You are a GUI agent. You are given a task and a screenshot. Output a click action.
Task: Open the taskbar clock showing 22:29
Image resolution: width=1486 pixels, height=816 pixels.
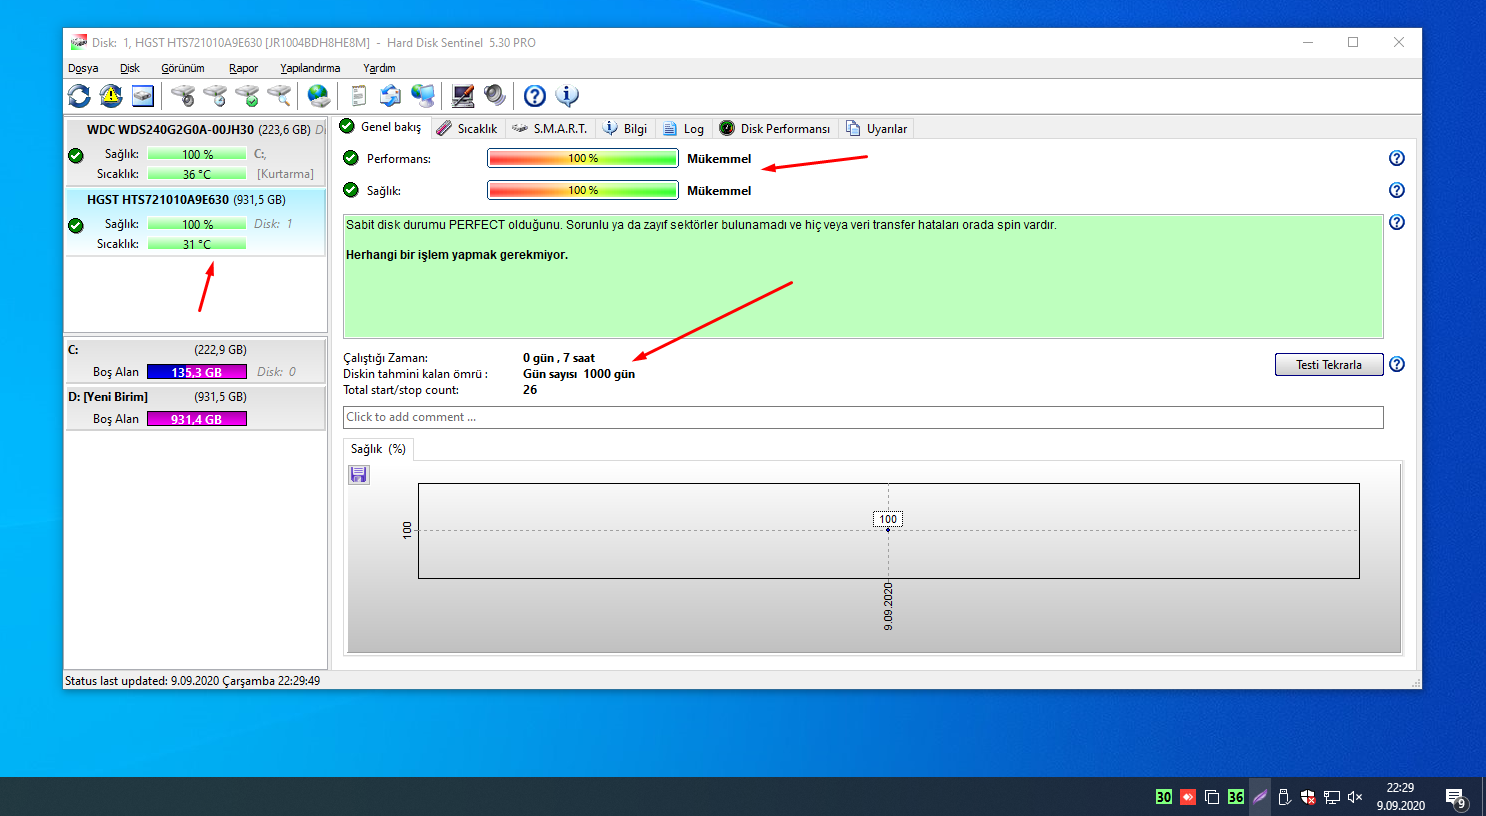[1400, 796]
